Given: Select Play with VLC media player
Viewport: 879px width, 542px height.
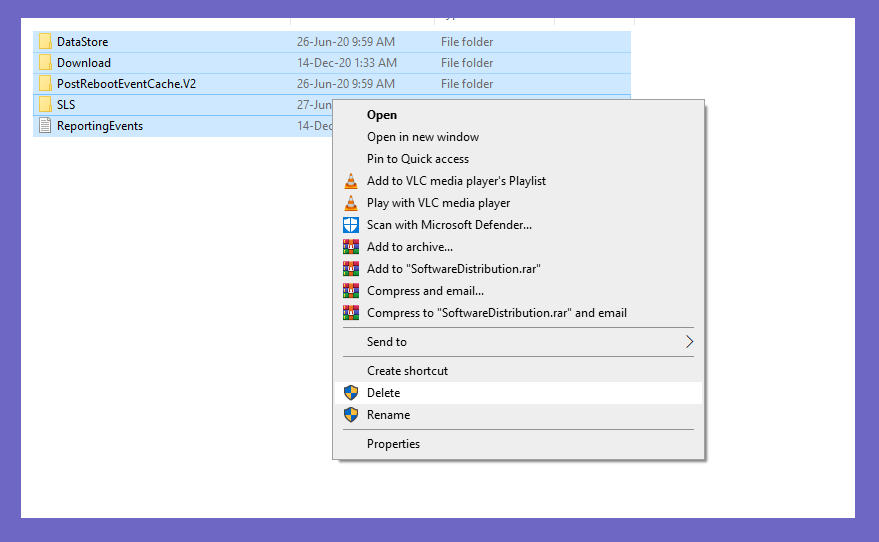Looking at the screenshot, I should [518, 203].
